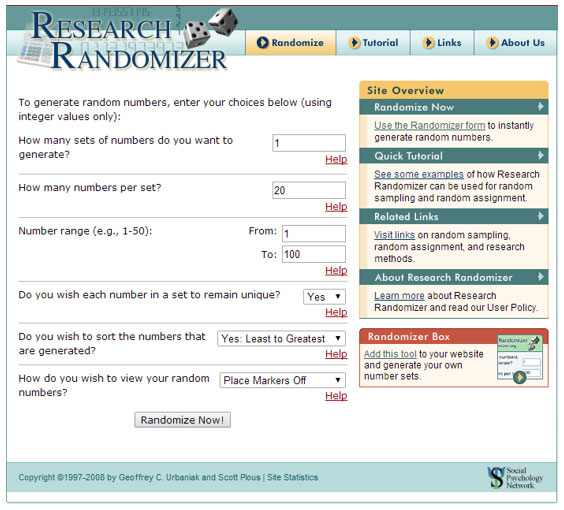
Task: Click the arrow icon beside Links
Action: pyautogui.click(x=428, y=43)
